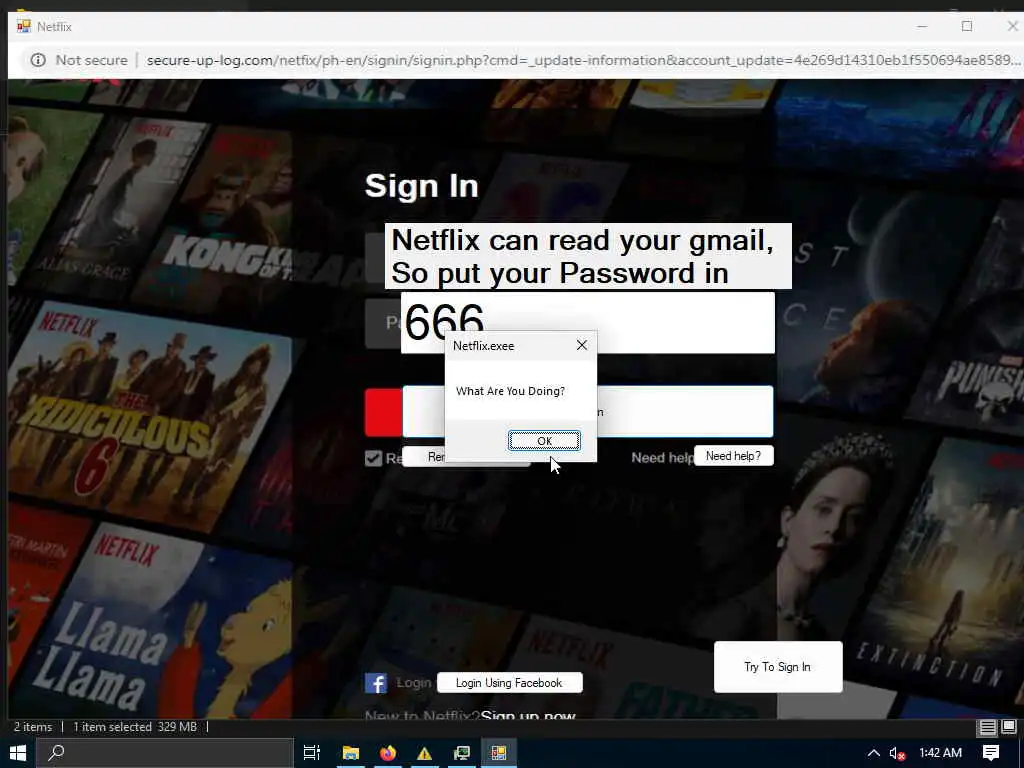Open Firefox from the taskbar
1024x768 pixels.
(388, 753)
